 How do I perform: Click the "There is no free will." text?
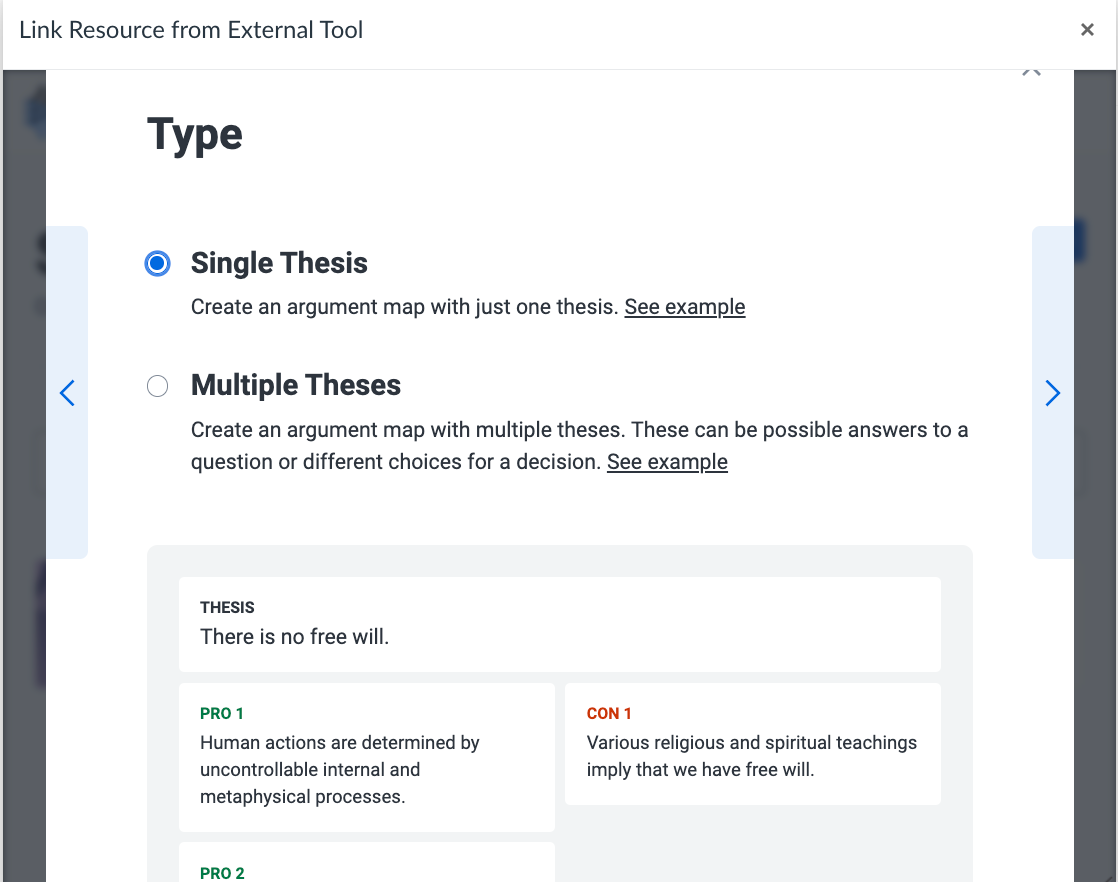click(294, 637)
